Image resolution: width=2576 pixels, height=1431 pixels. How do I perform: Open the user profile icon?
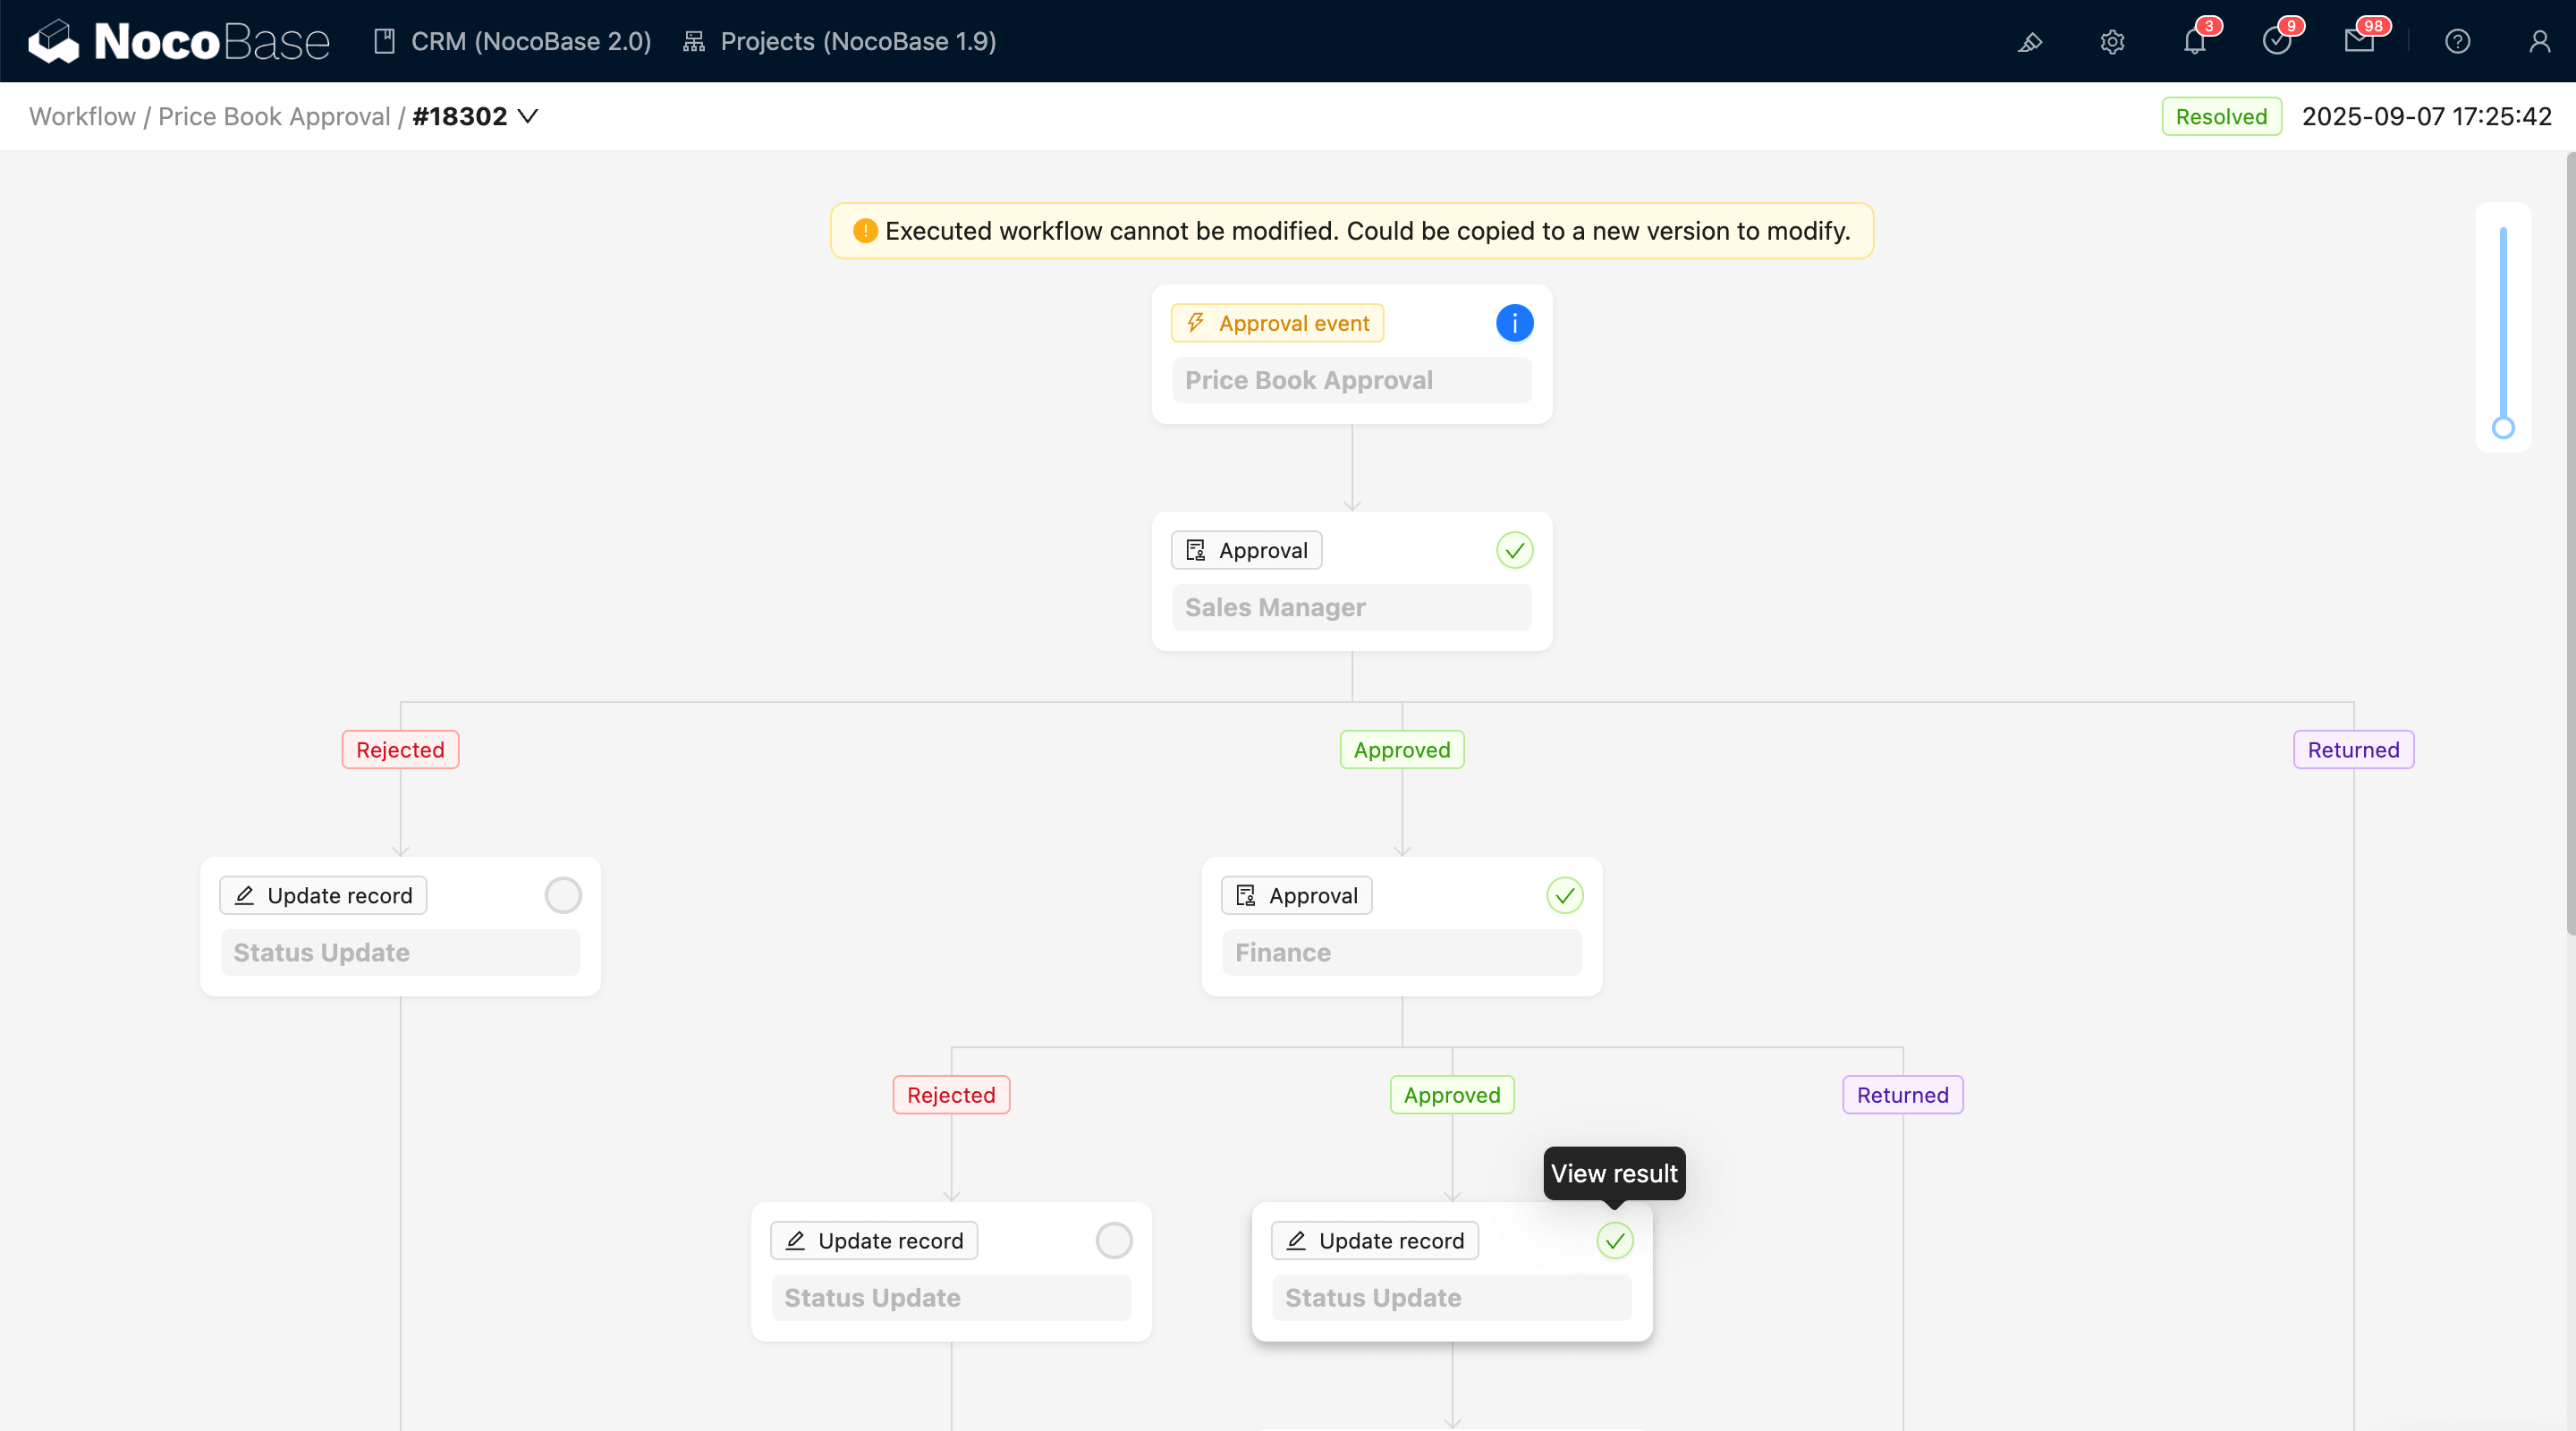2539,42
